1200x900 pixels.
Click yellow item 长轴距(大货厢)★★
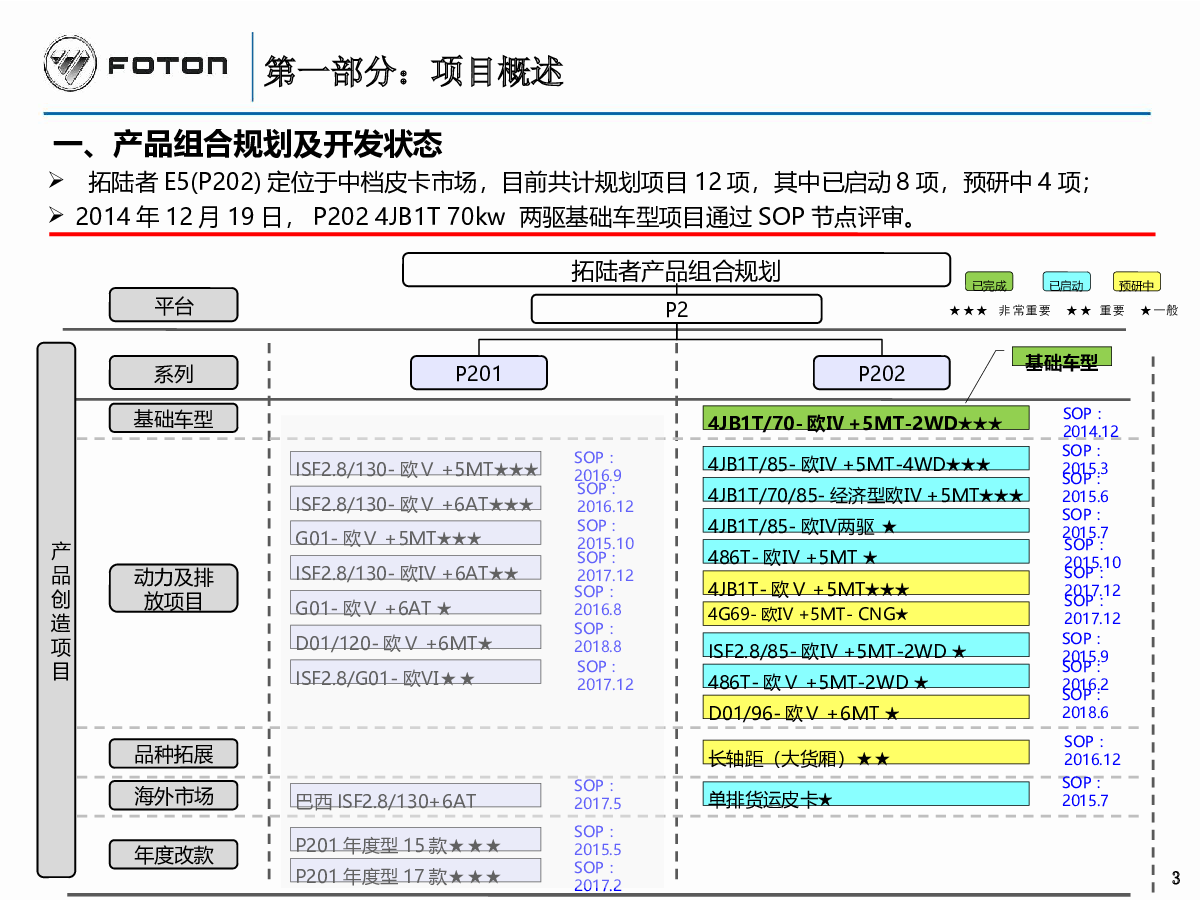click(x=867, y=753)
